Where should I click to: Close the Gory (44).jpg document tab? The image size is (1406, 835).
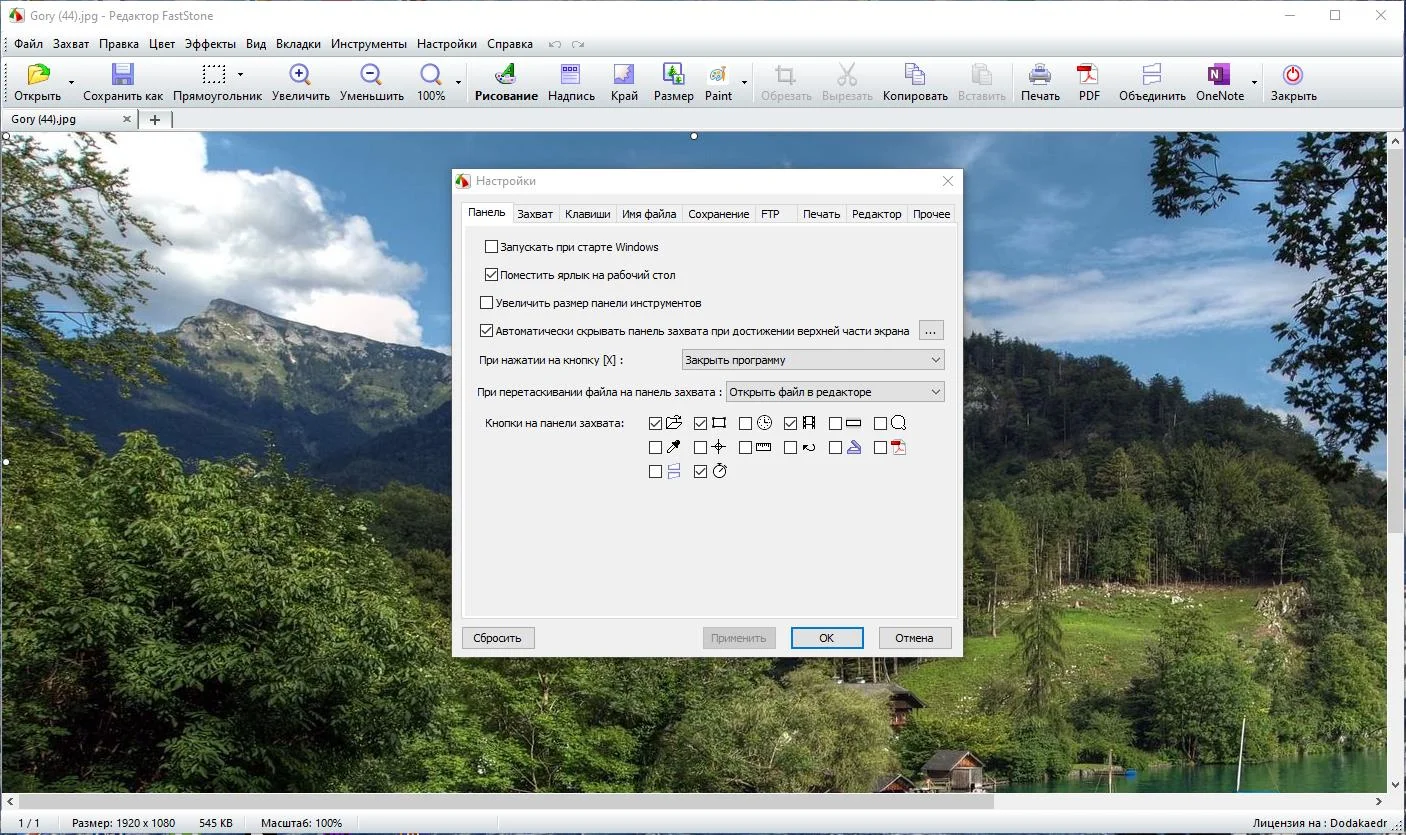pyautogui.click(x=127, y=119)
